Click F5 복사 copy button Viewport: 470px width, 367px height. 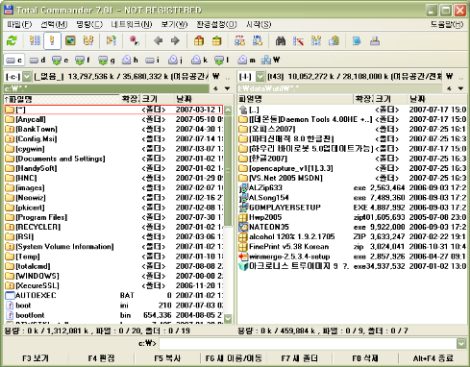click(x=167, y=358)
